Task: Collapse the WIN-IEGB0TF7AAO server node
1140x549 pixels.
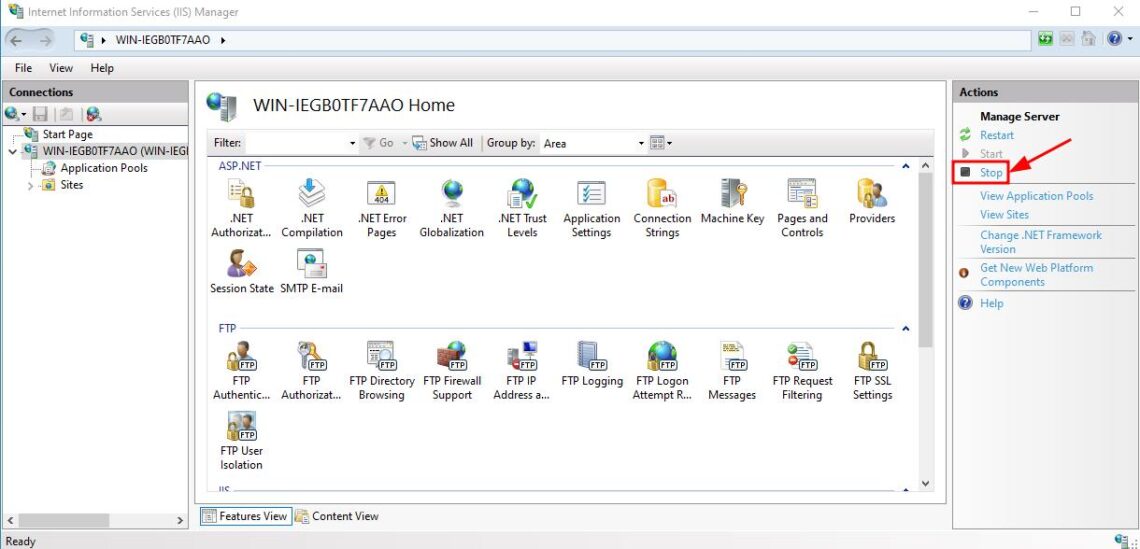Action: (x=12, y=151)
